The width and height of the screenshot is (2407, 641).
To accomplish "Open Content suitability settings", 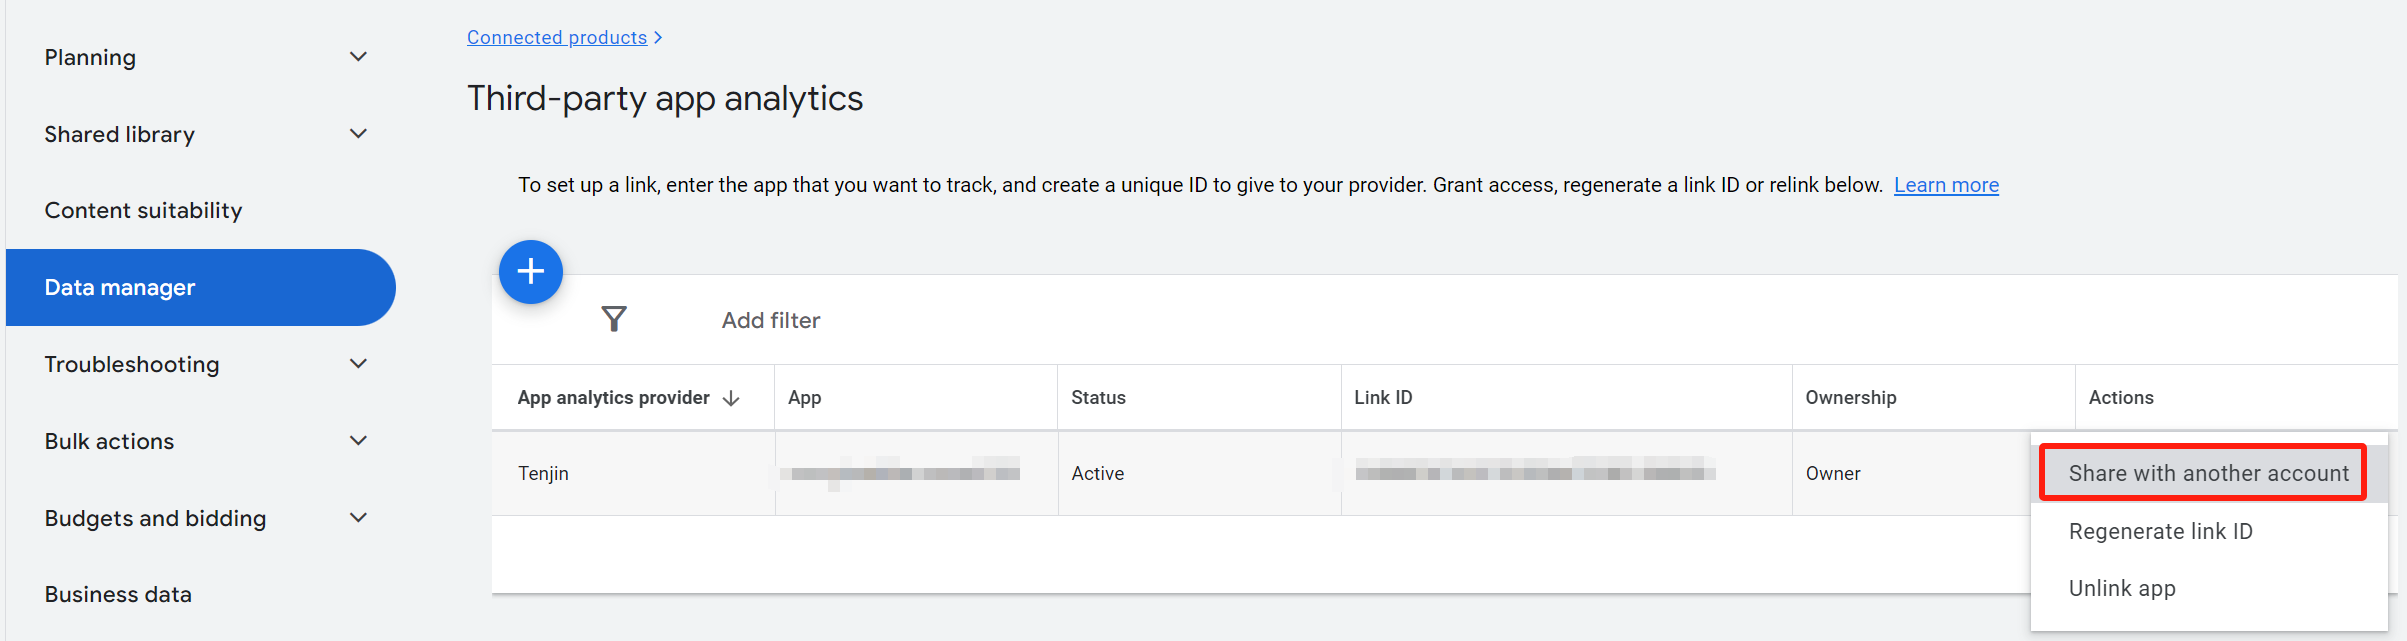I will click(143, 210).
